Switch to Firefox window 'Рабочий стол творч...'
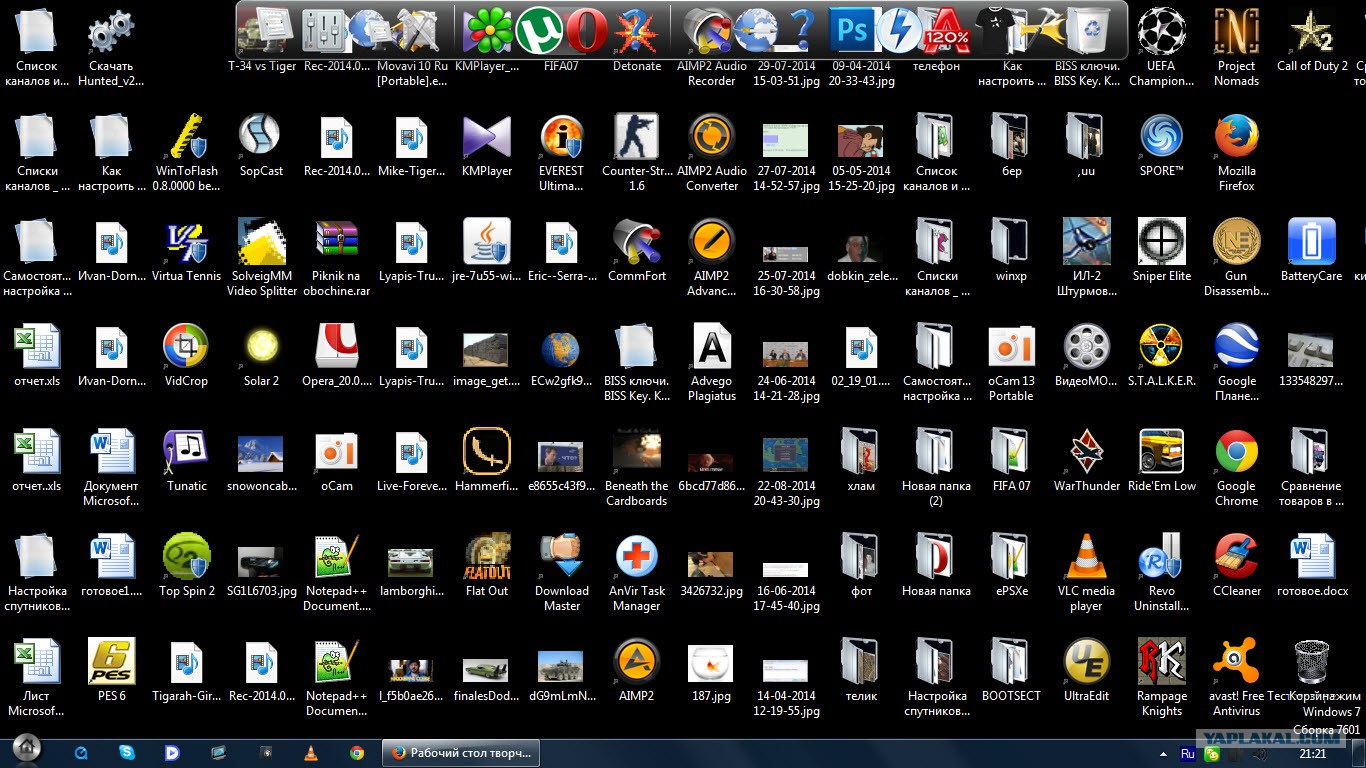This screenshot has height=768, width=1366. pyautogui.click(x=463, y=753)
